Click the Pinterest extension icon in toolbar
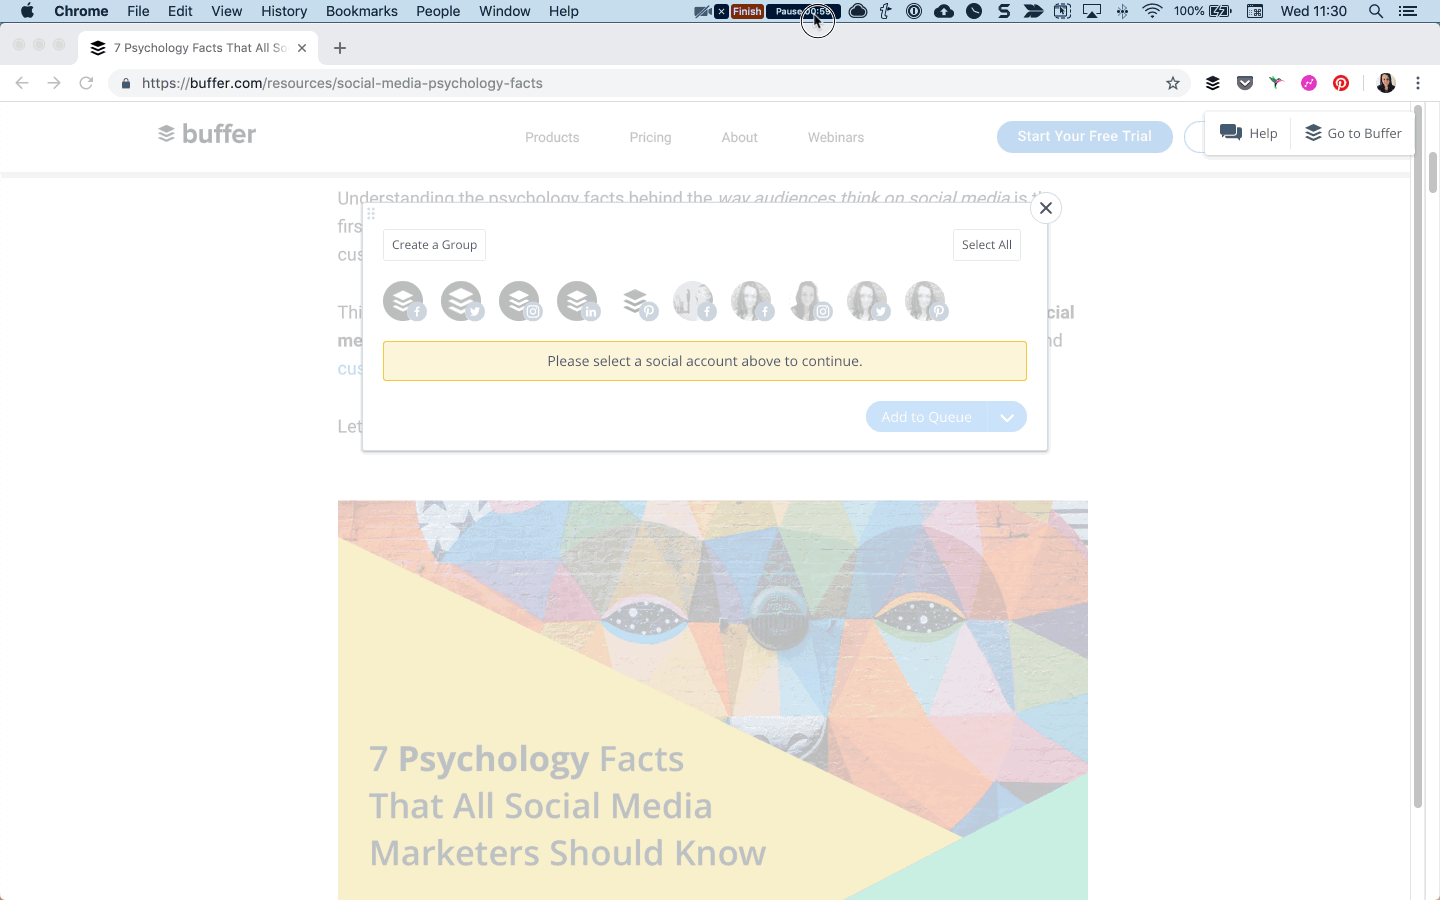 tap(1340, 82)
